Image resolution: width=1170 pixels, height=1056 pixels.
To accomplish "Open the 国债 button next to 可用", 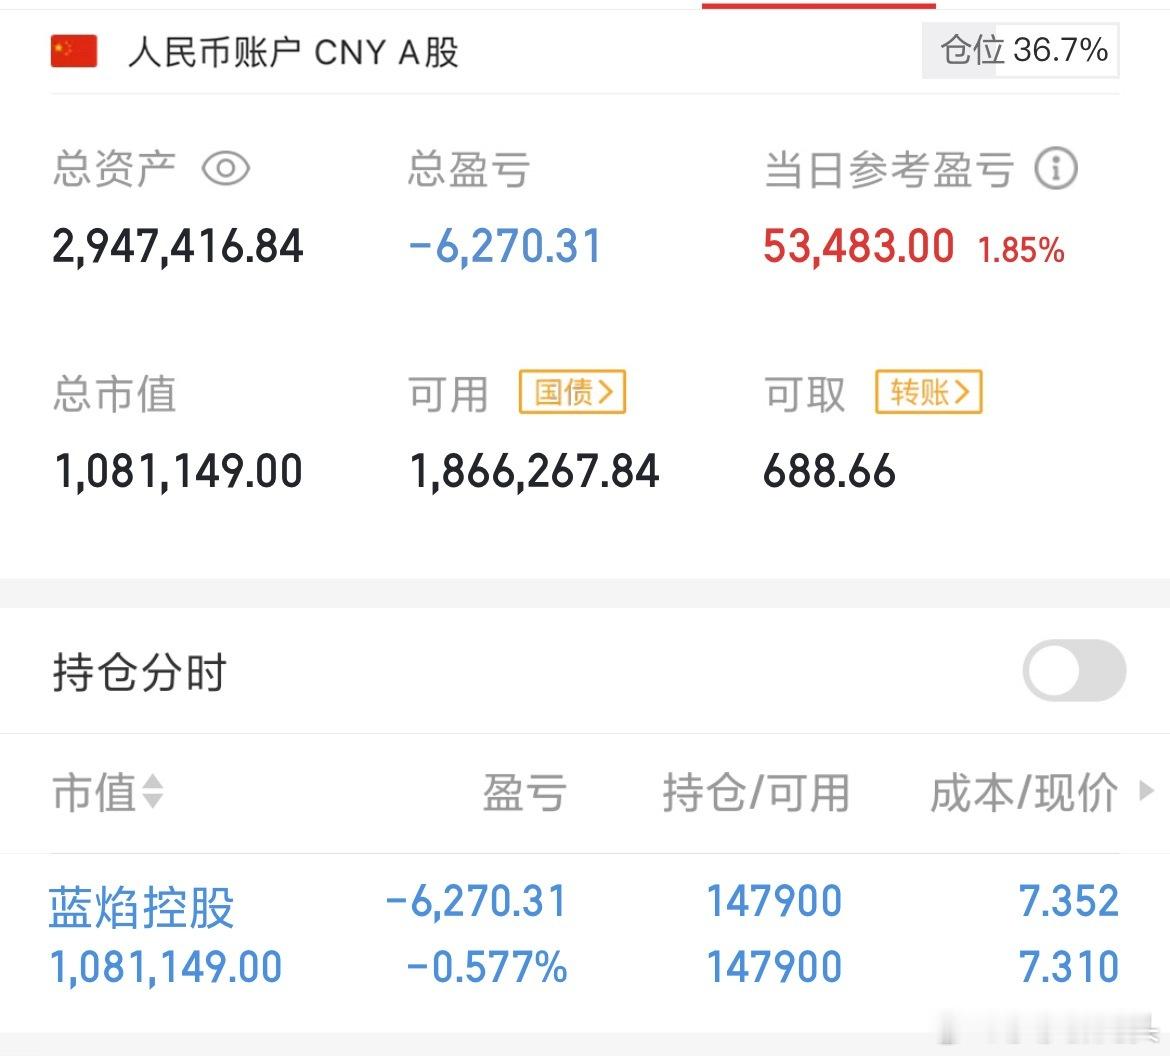I will 572,392.
